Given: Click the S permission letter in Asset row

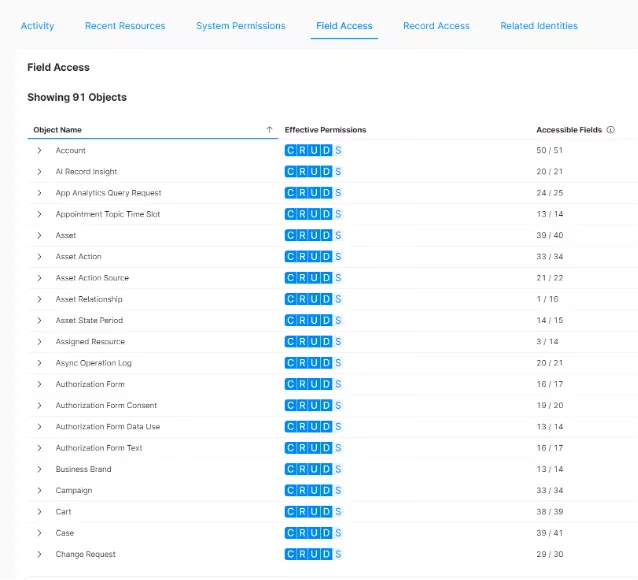Looking at the screenshot, I should pos(338,236).
